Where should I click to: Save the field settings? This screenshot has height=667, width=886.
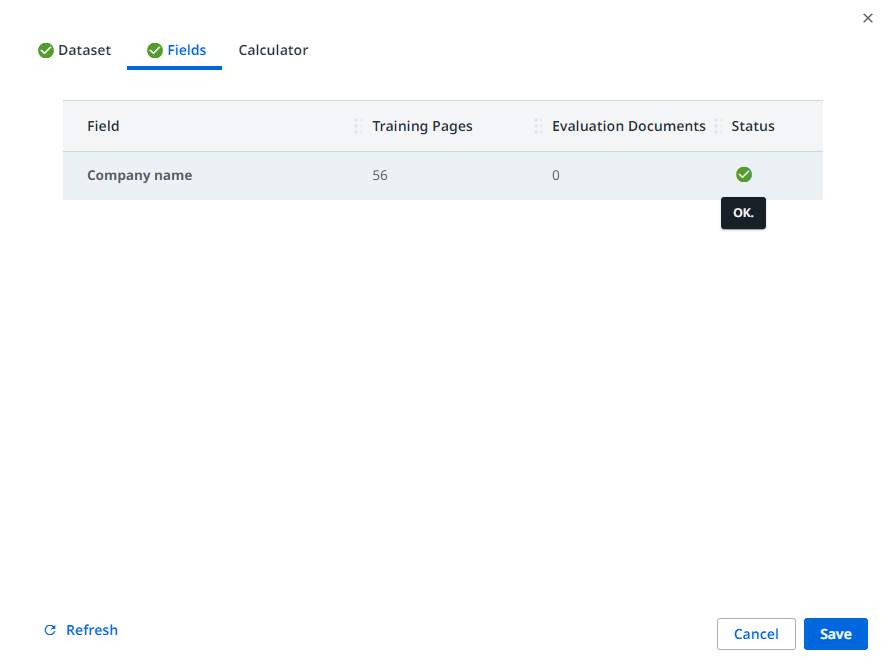point(835,634)
